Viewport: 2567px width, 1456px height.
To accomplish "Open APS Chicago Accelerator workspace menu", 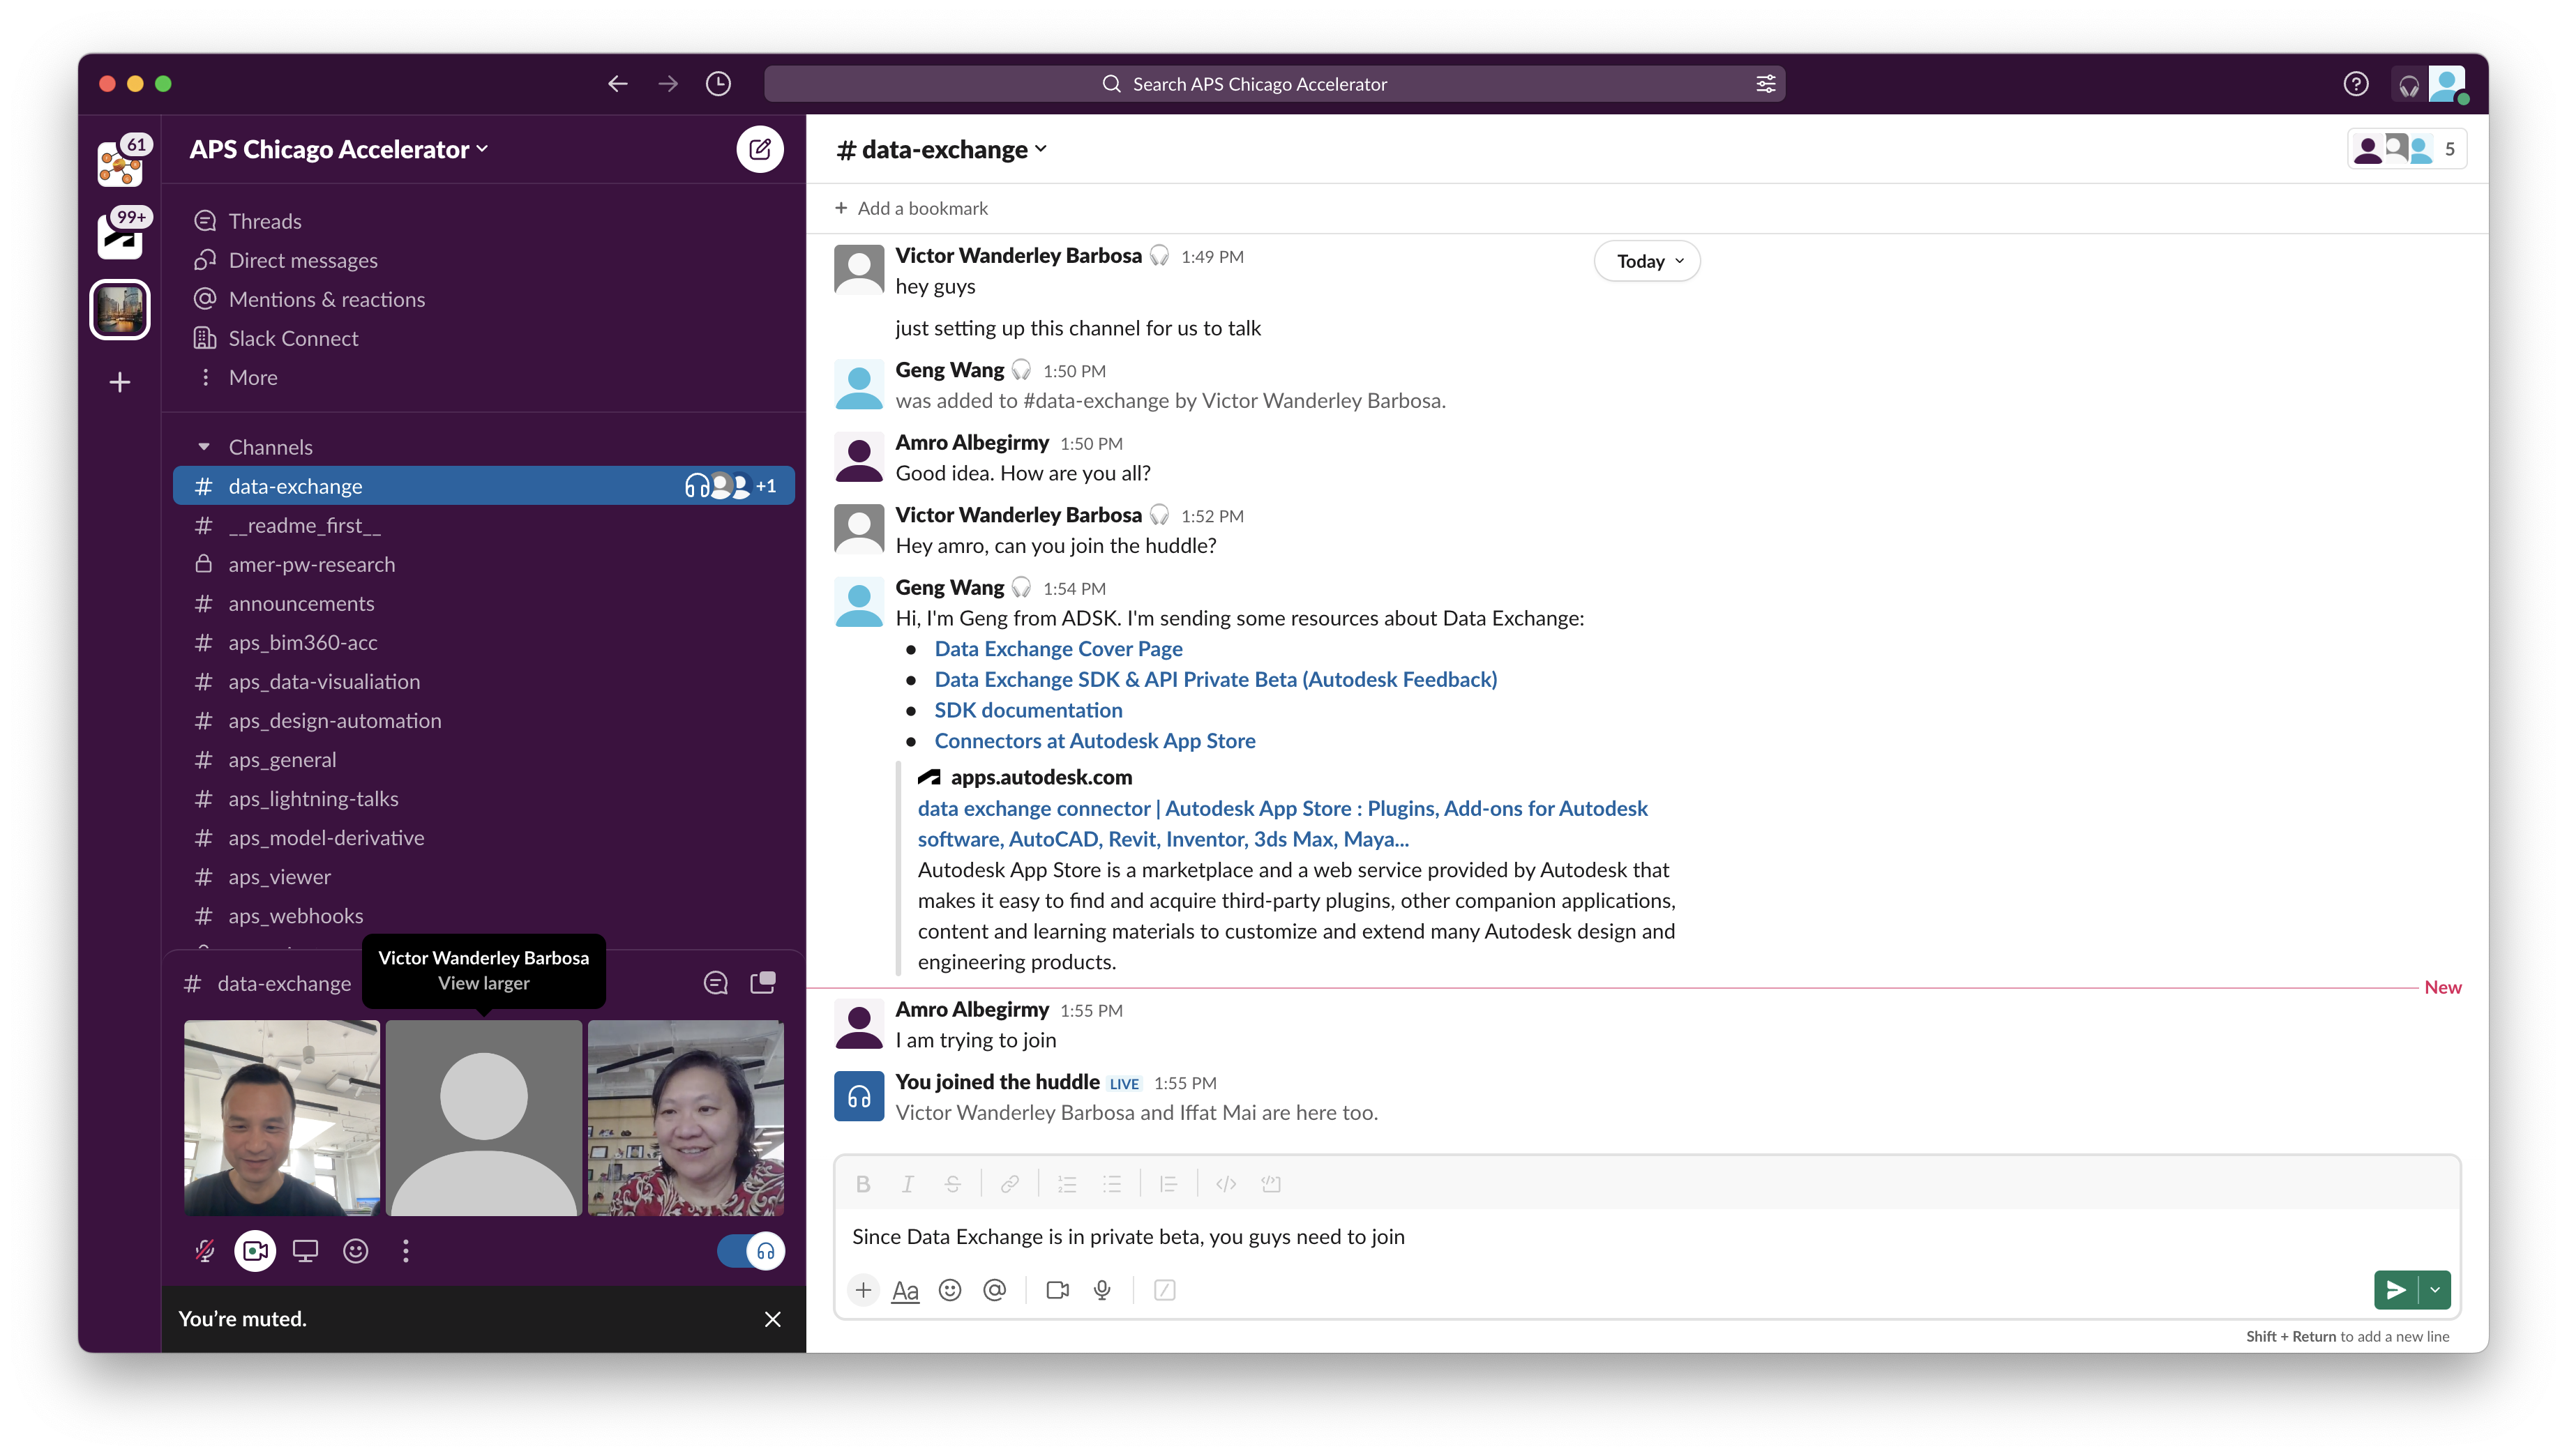I will [338, 149].
